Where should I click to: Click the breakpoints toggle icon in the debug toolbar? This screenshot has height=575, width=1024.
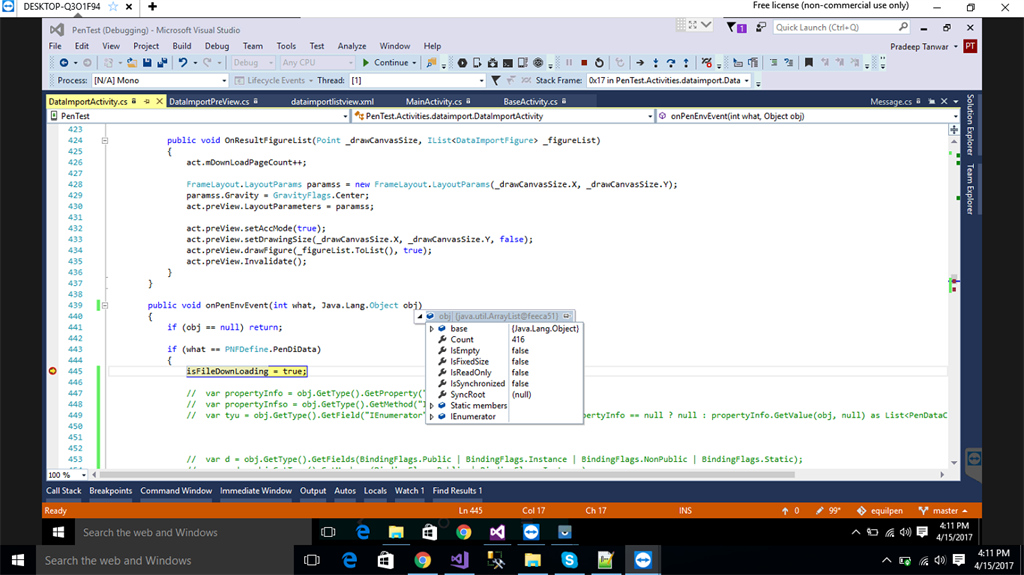click(x=707, y=63)
